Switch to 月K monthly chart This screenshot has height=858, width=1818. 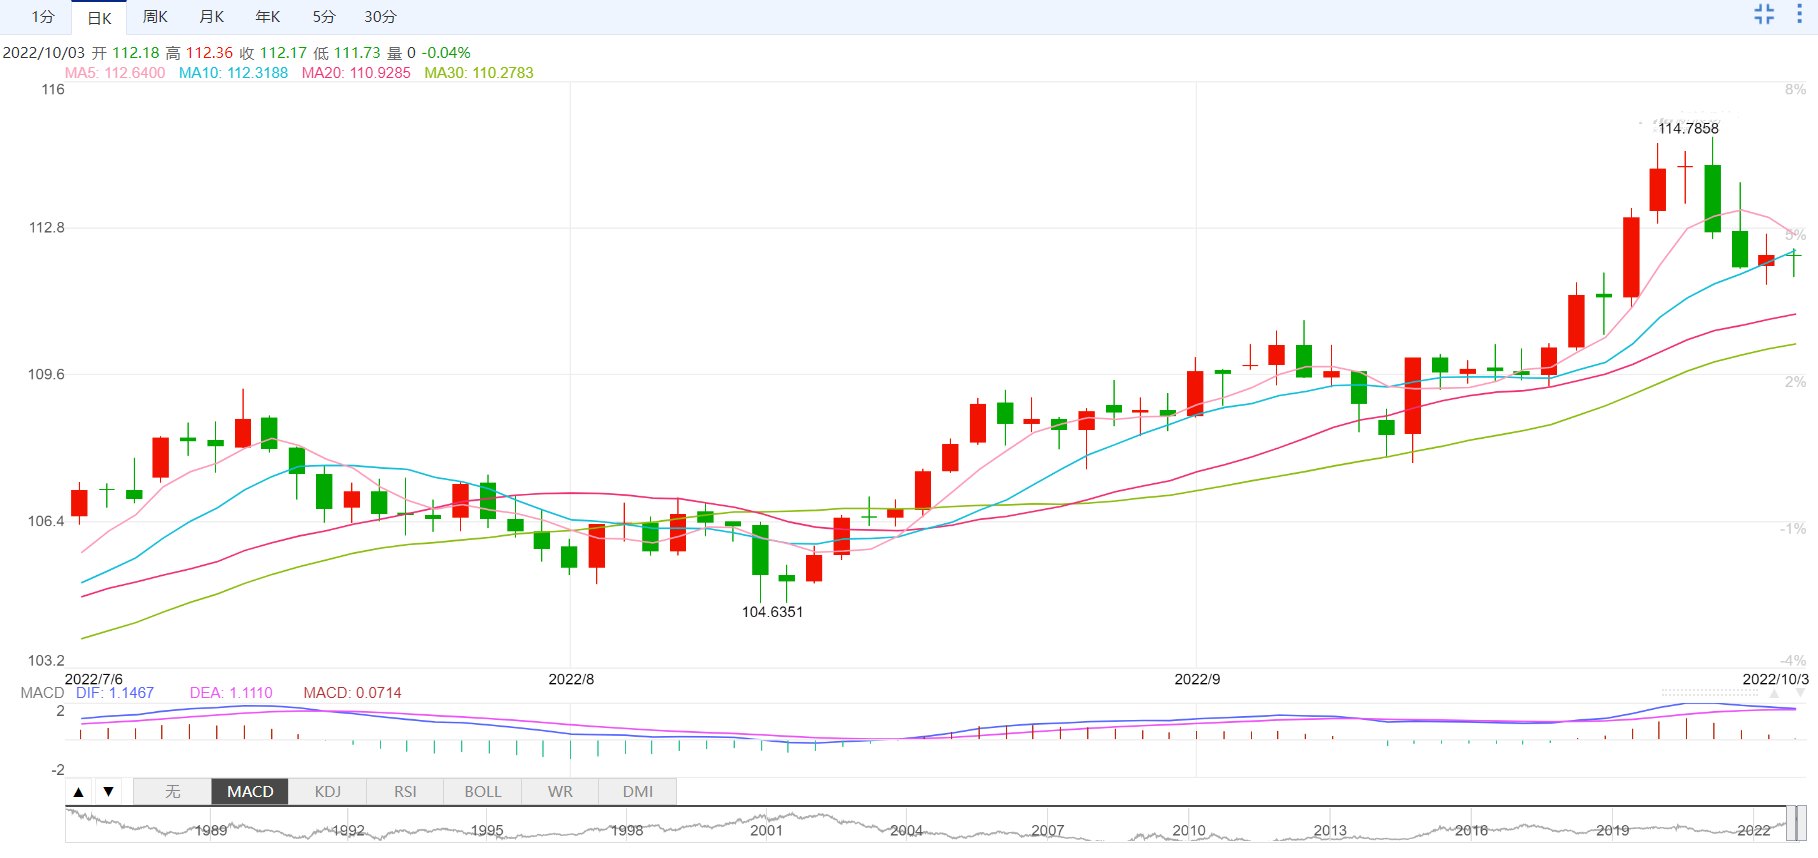(x=211, y=17)
